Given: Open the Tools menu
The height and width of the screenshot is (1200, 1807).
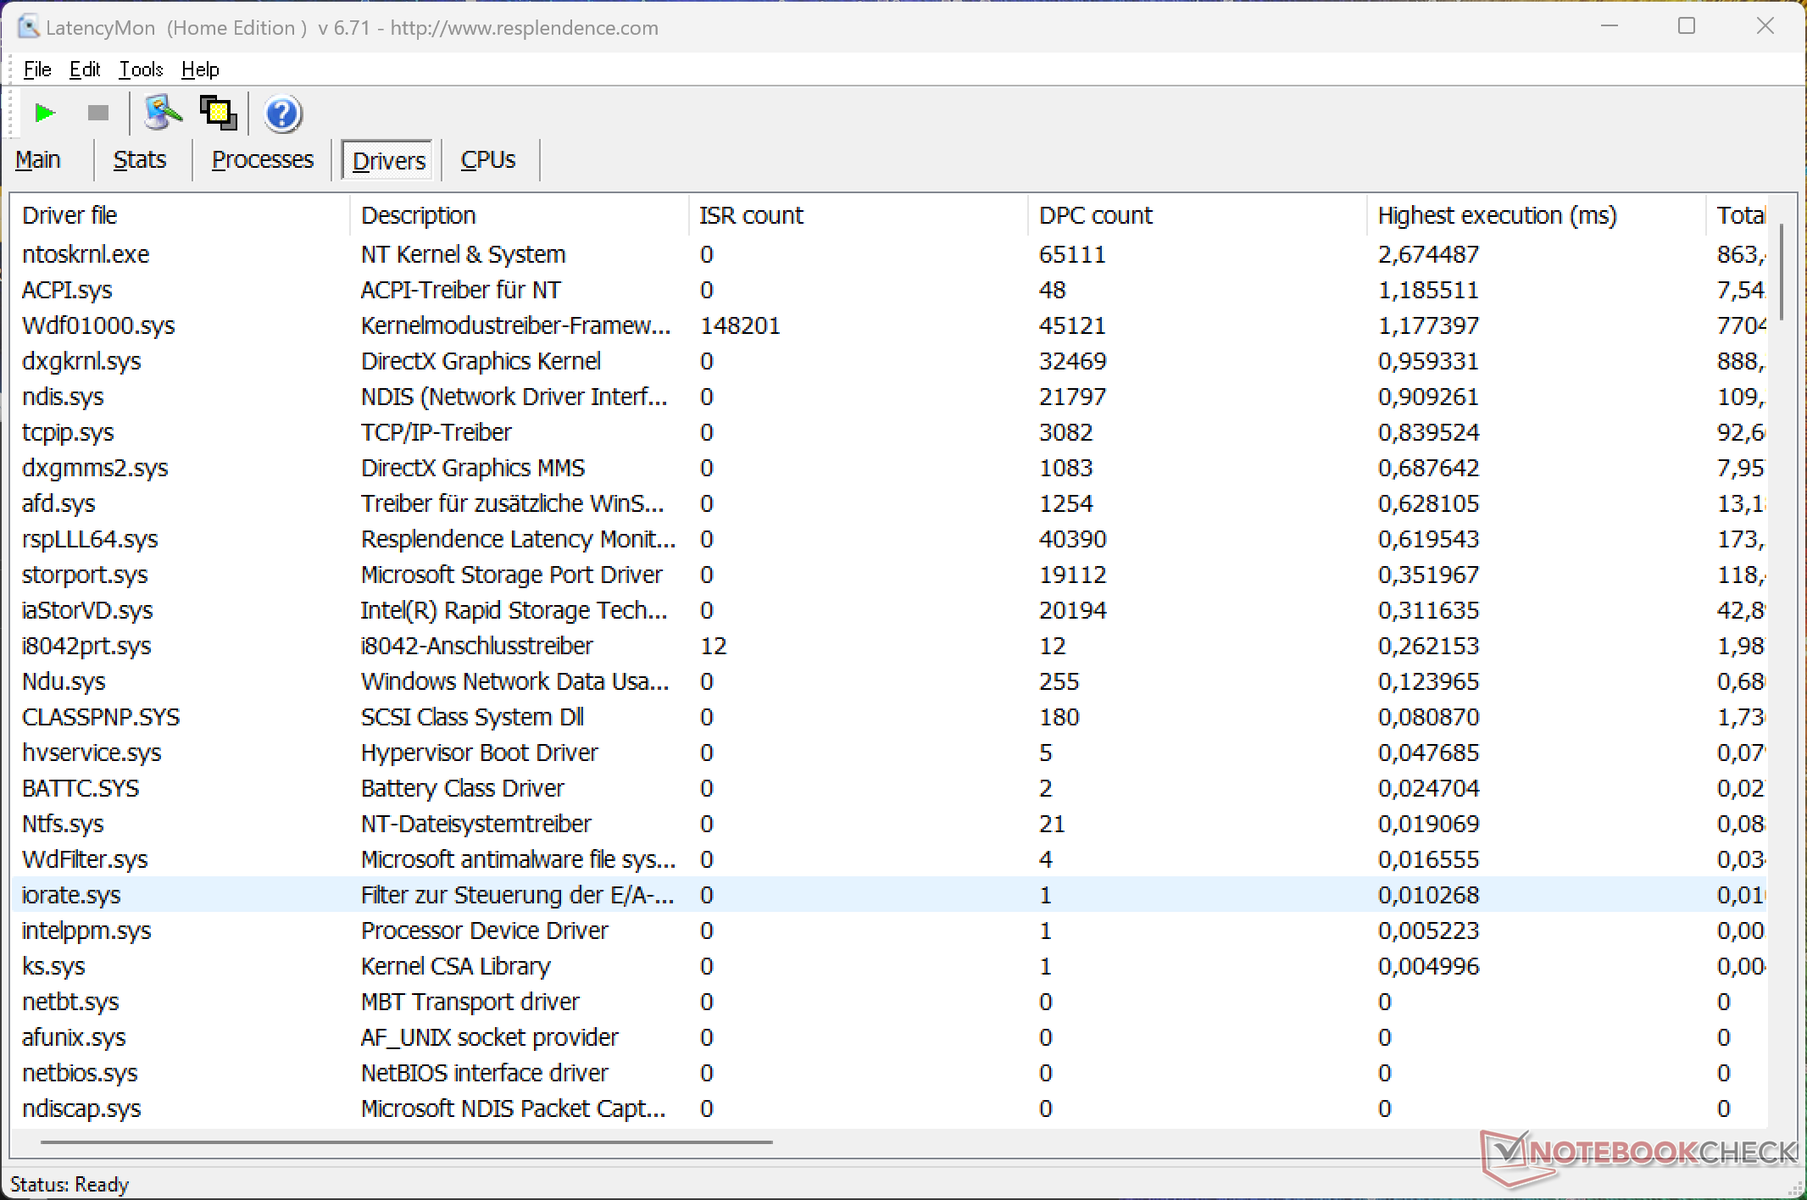Looking at the screenshot, I should point(141,69).
